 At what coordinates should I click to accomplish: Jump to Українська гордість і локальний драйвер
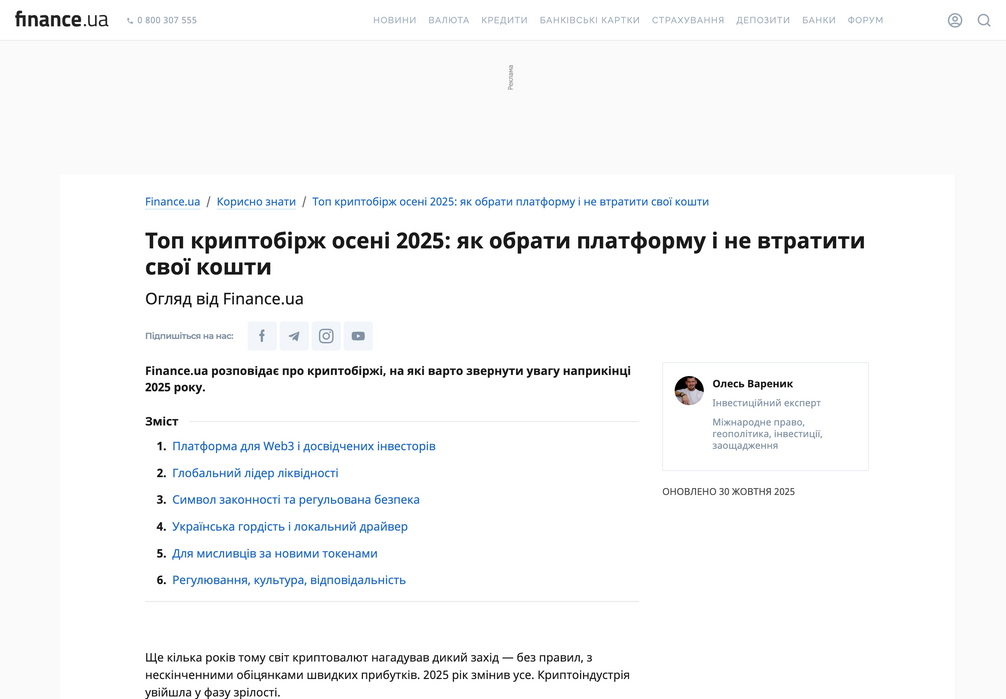click(x=289, y=526)
